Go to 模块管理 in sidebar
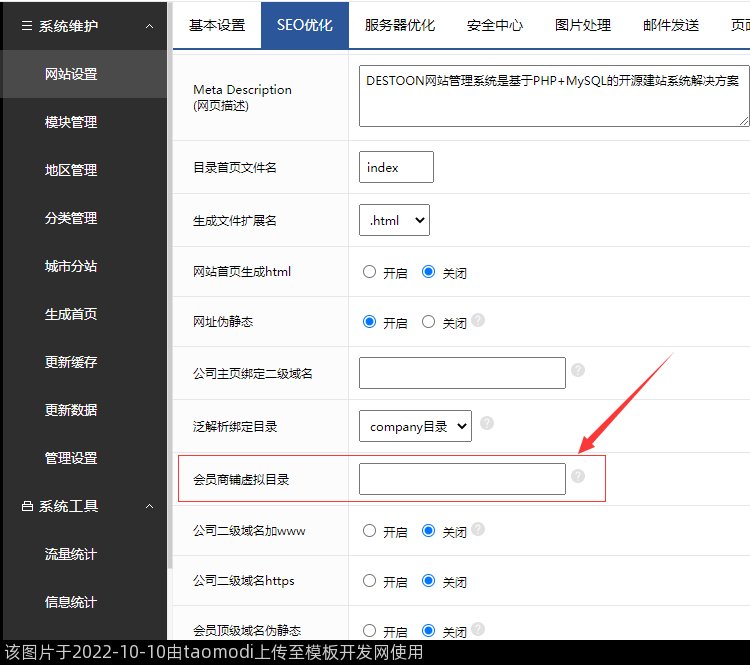 pyautogui.click(x=71, y=122)
